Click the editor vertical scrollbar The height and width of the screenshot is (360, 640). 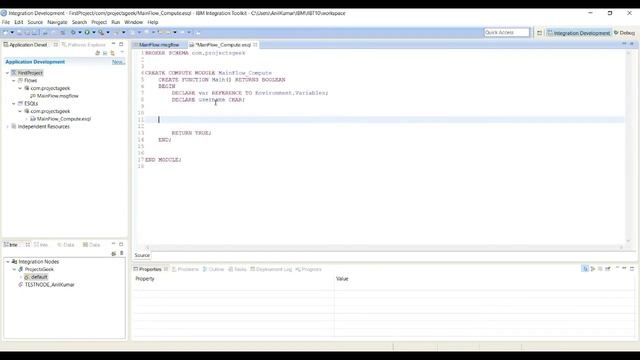pyautogui.click(x=628, y=147)
